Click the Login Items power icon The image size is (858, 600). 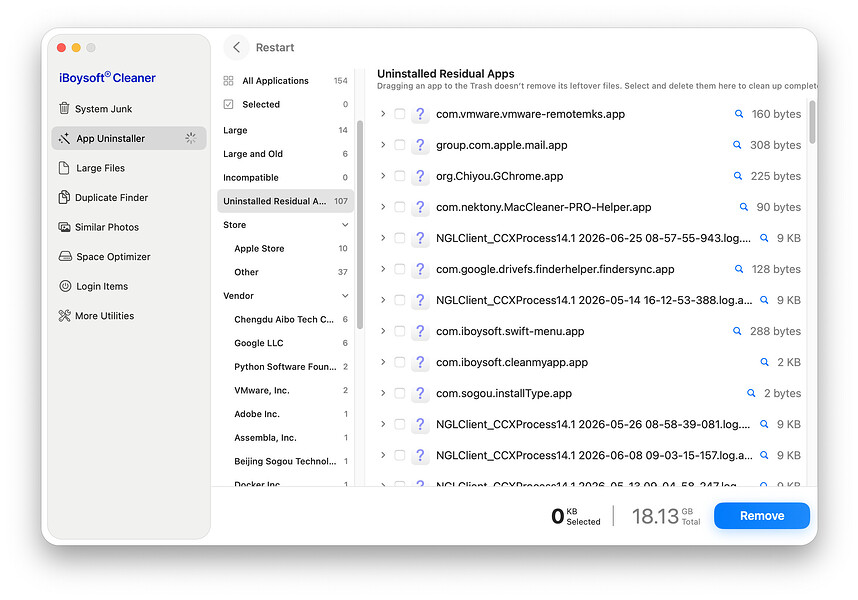click(x=65, y=286)
